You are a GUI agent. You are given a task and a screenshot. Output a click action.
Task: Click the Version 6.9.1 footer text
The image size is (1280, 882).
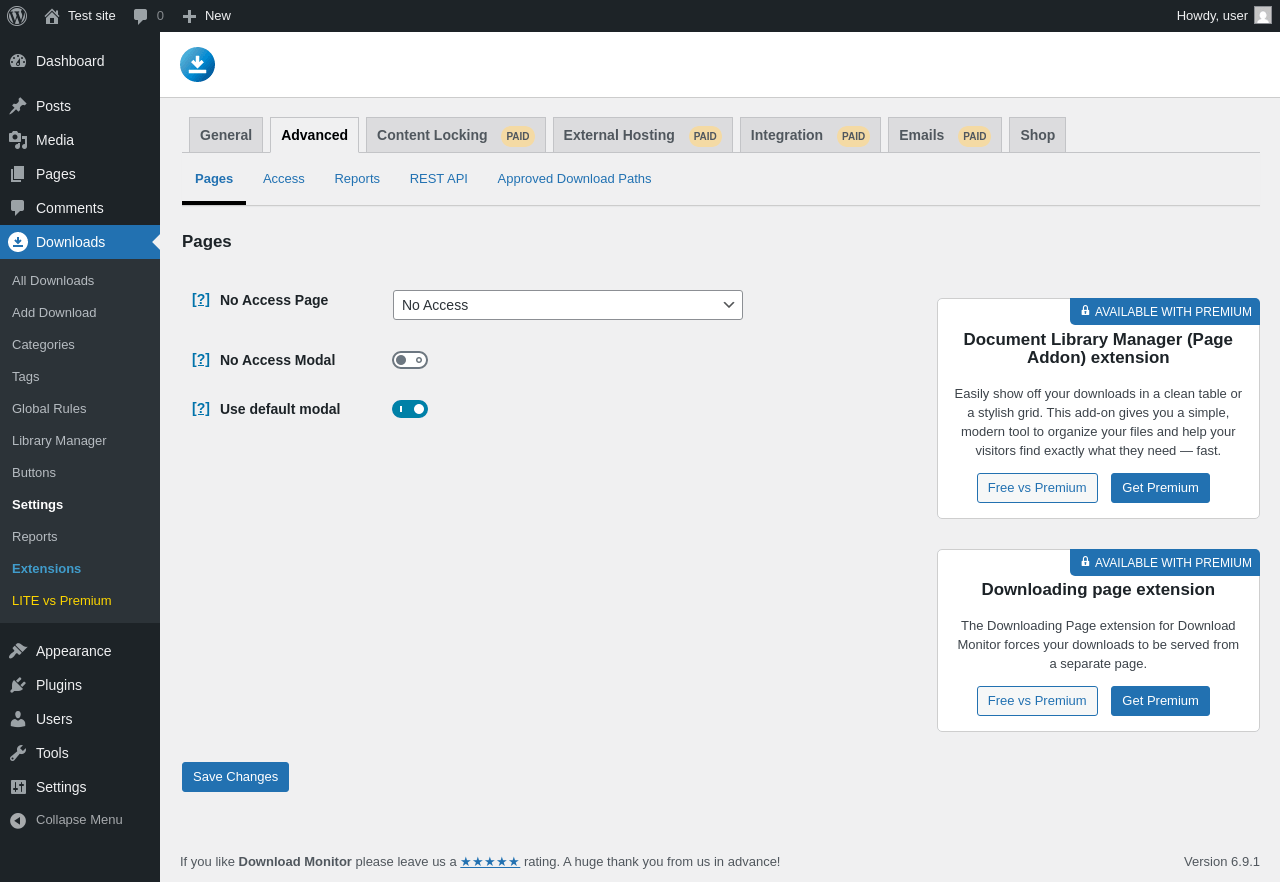coord(1222,862)
